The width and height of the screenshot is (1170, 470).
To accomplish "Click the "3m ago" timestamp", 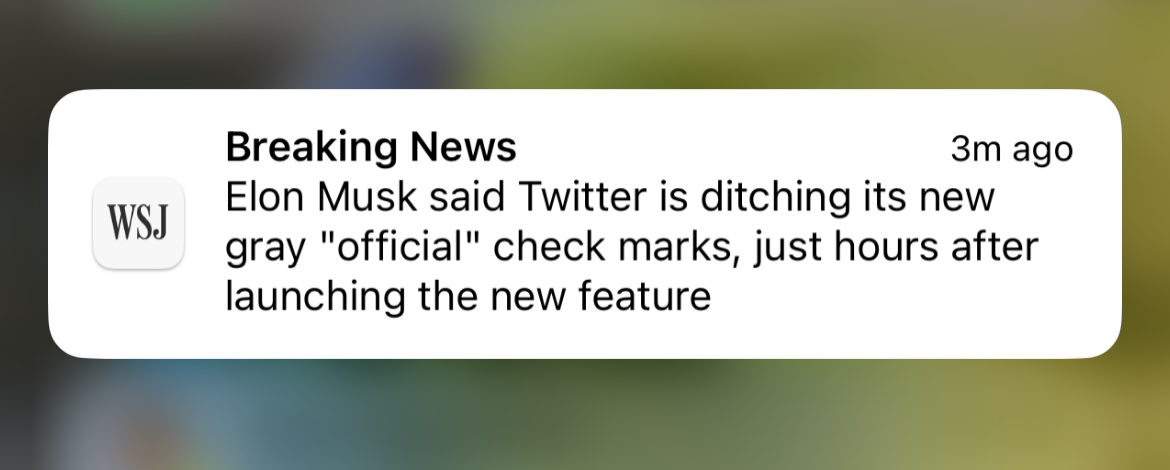I will [x=1011, y=150].
